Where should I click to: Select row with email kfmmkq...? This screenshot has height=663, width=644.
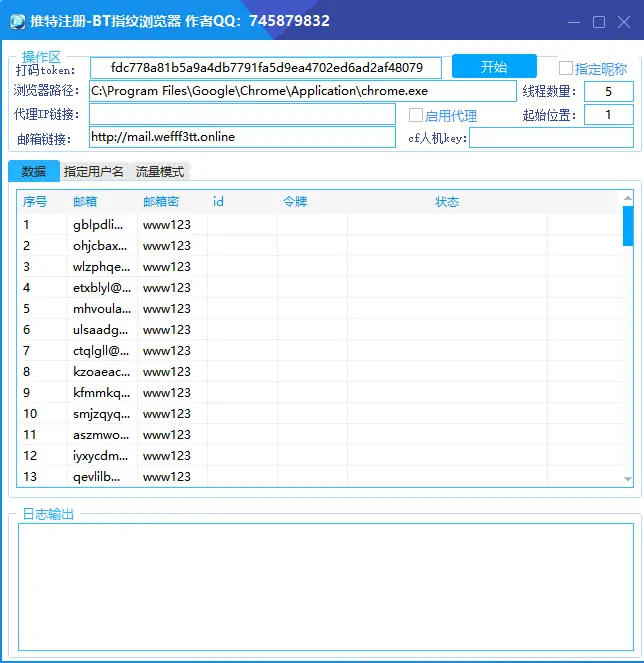coord(321,393)
